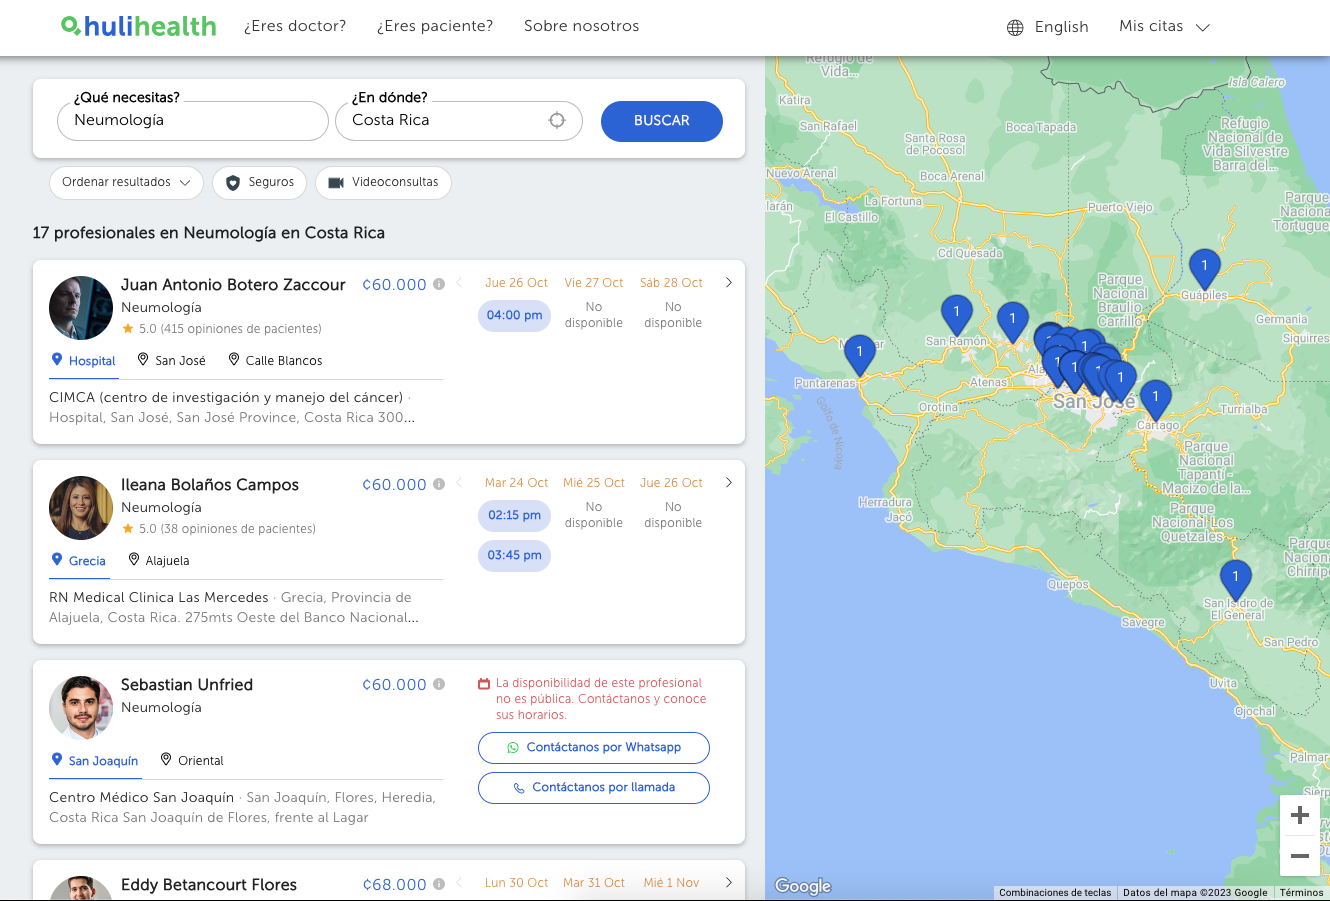
Task: Click the info icon beside Juan Antonio's price
Action: [x=439, y=284]
